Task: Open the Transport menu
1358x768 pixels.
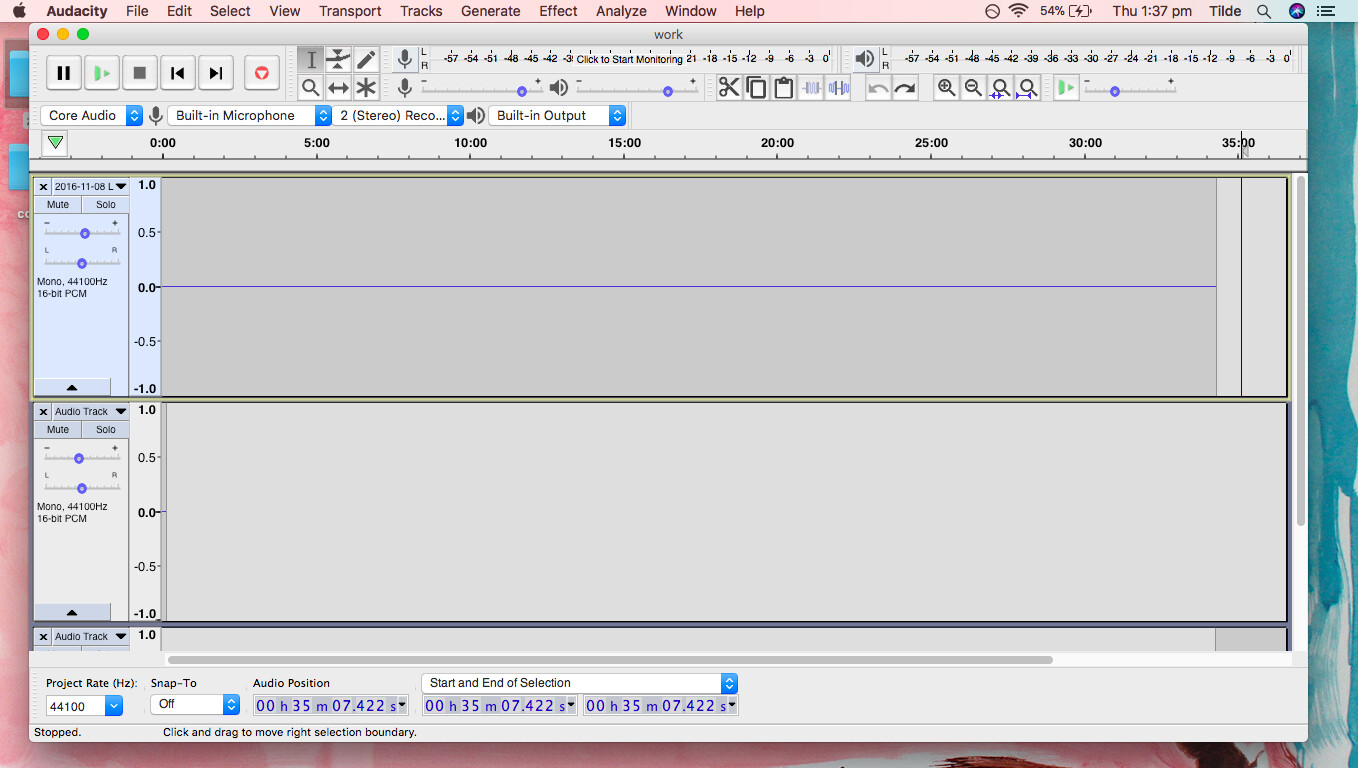Action: click(x=350, y=11)
